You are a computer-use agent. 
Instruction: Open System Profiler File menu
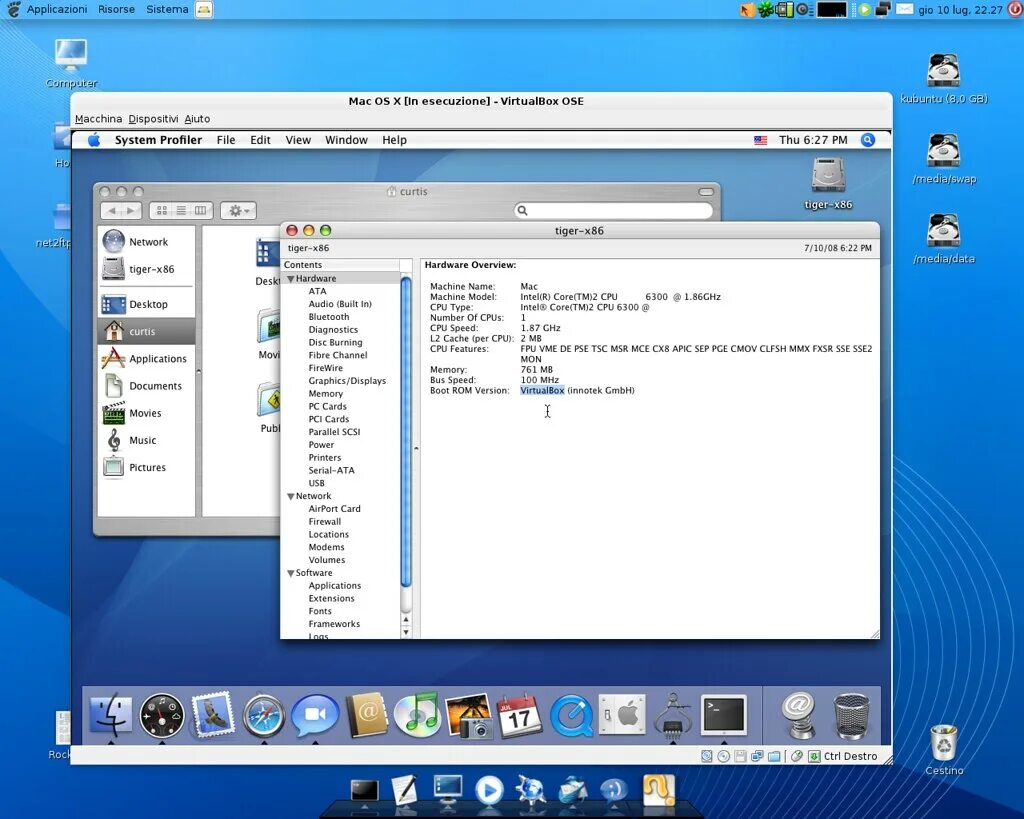[226, 140]
